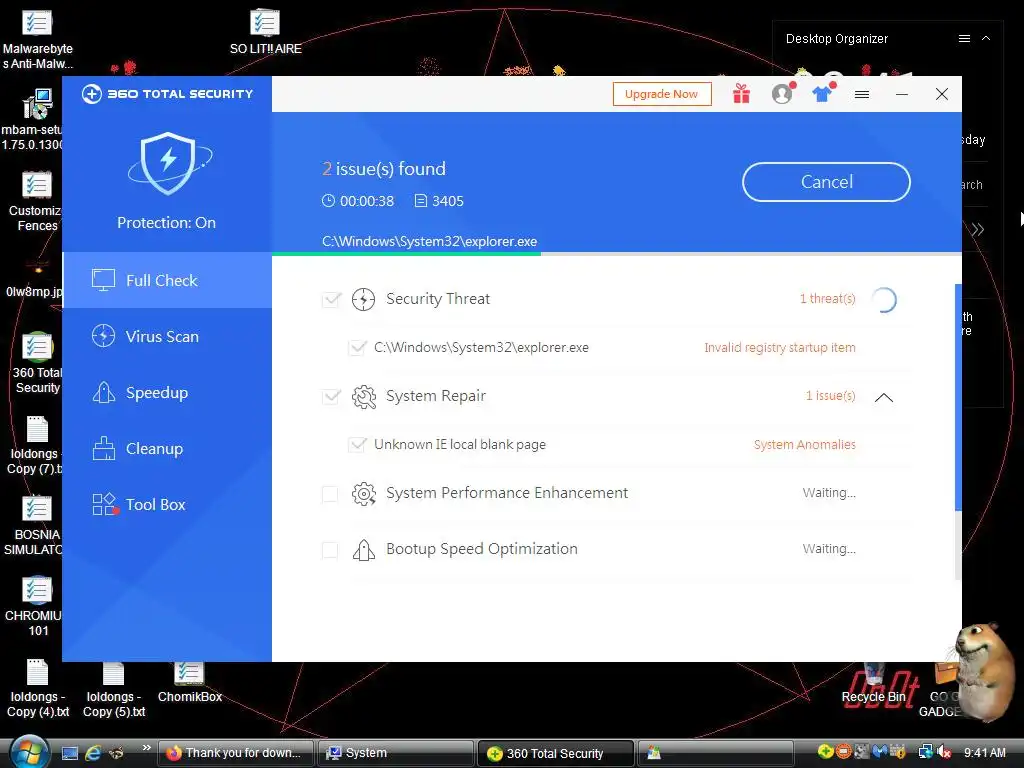Screen dimensions: 1024x768
Task: Check the System Performance Enhancement checkbox
Action: point(330,494)
